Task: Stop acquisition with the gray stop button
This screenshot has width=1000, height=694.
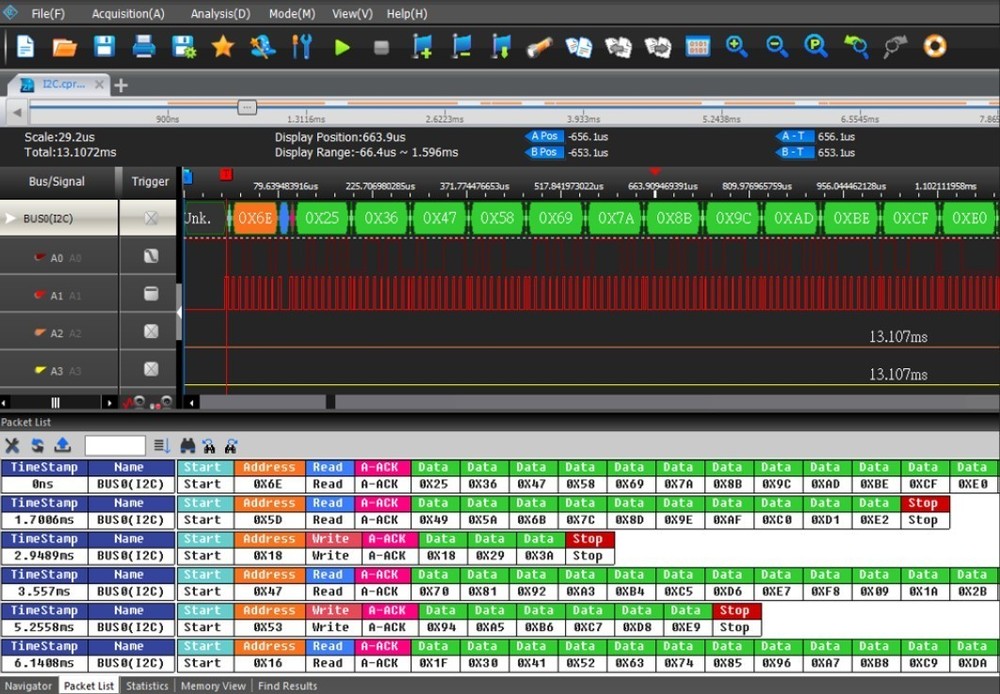Action: point(381,47)
